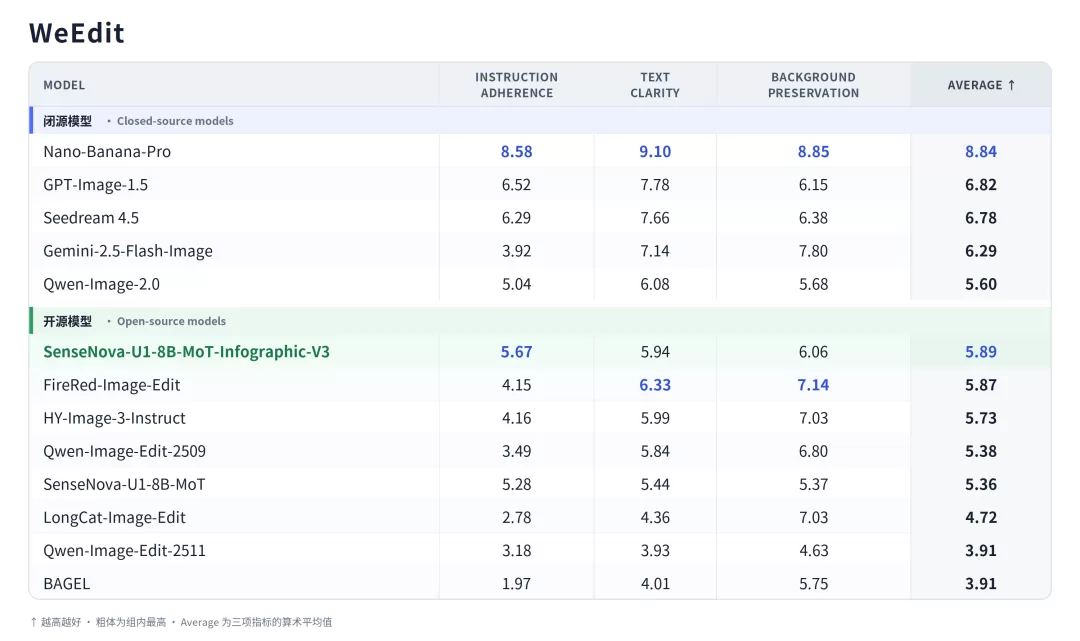This screenshot has height=641, width=1080.
Task: Select the FireRed-Image-Edit row
Action: pyautogui.click(x=540, y=384)
